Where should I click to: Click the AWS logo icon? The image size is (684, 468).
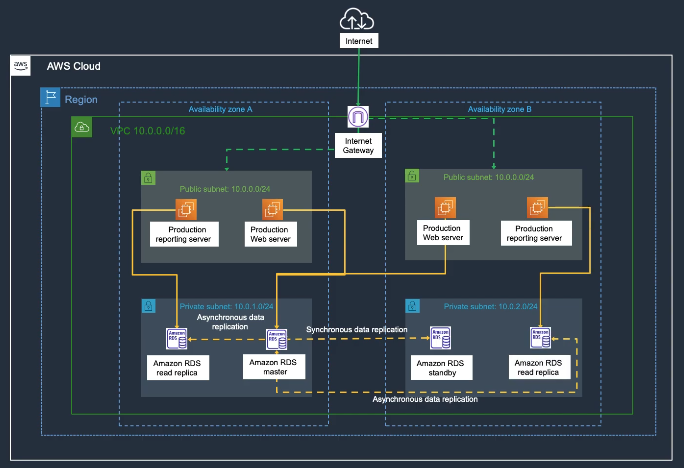click(x=22, y=66)
